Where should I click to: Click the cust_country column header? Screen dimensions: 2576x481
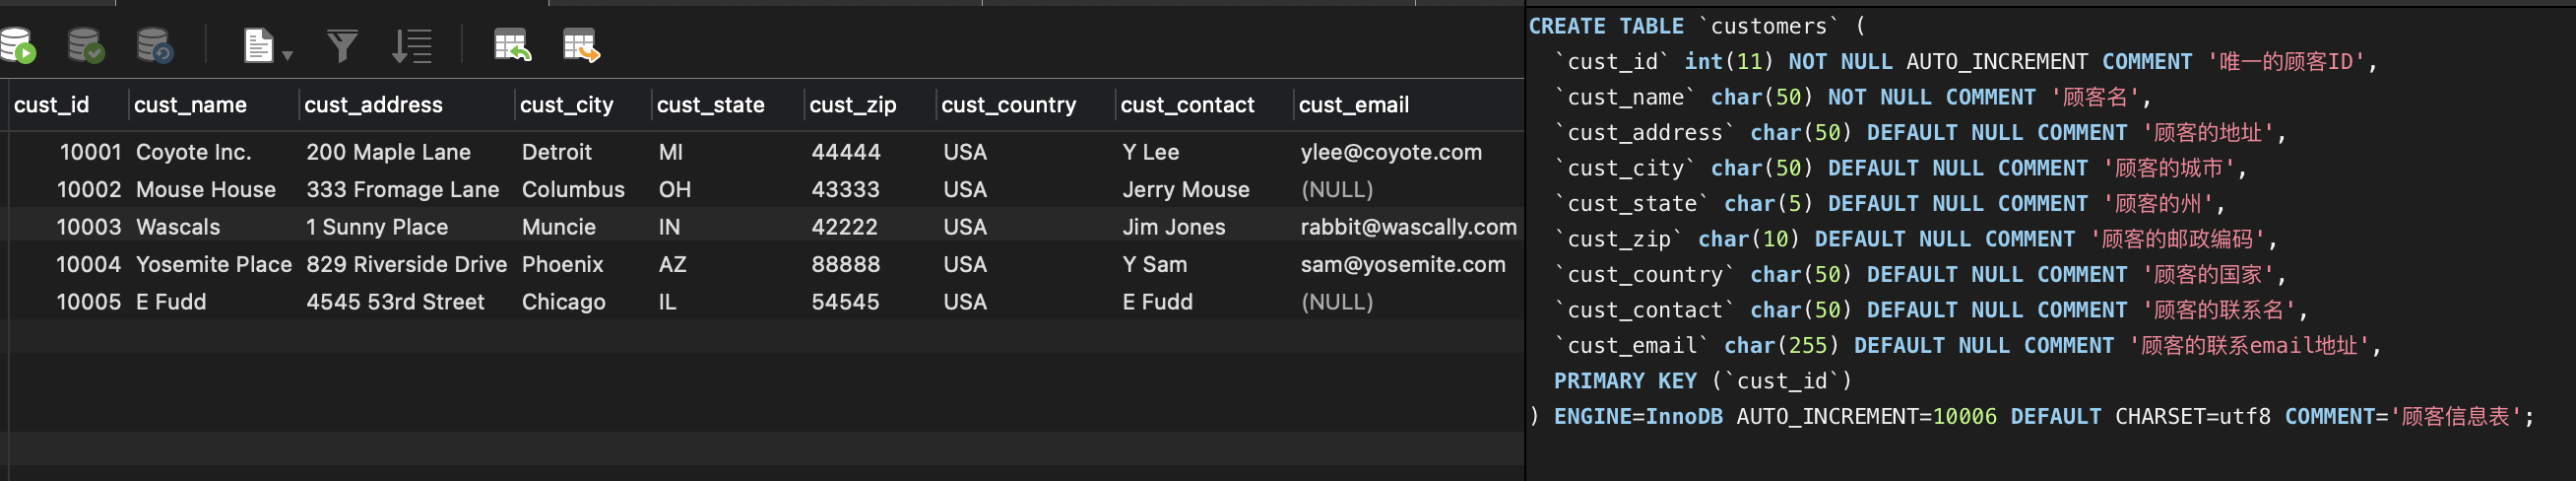[1008, 105]
